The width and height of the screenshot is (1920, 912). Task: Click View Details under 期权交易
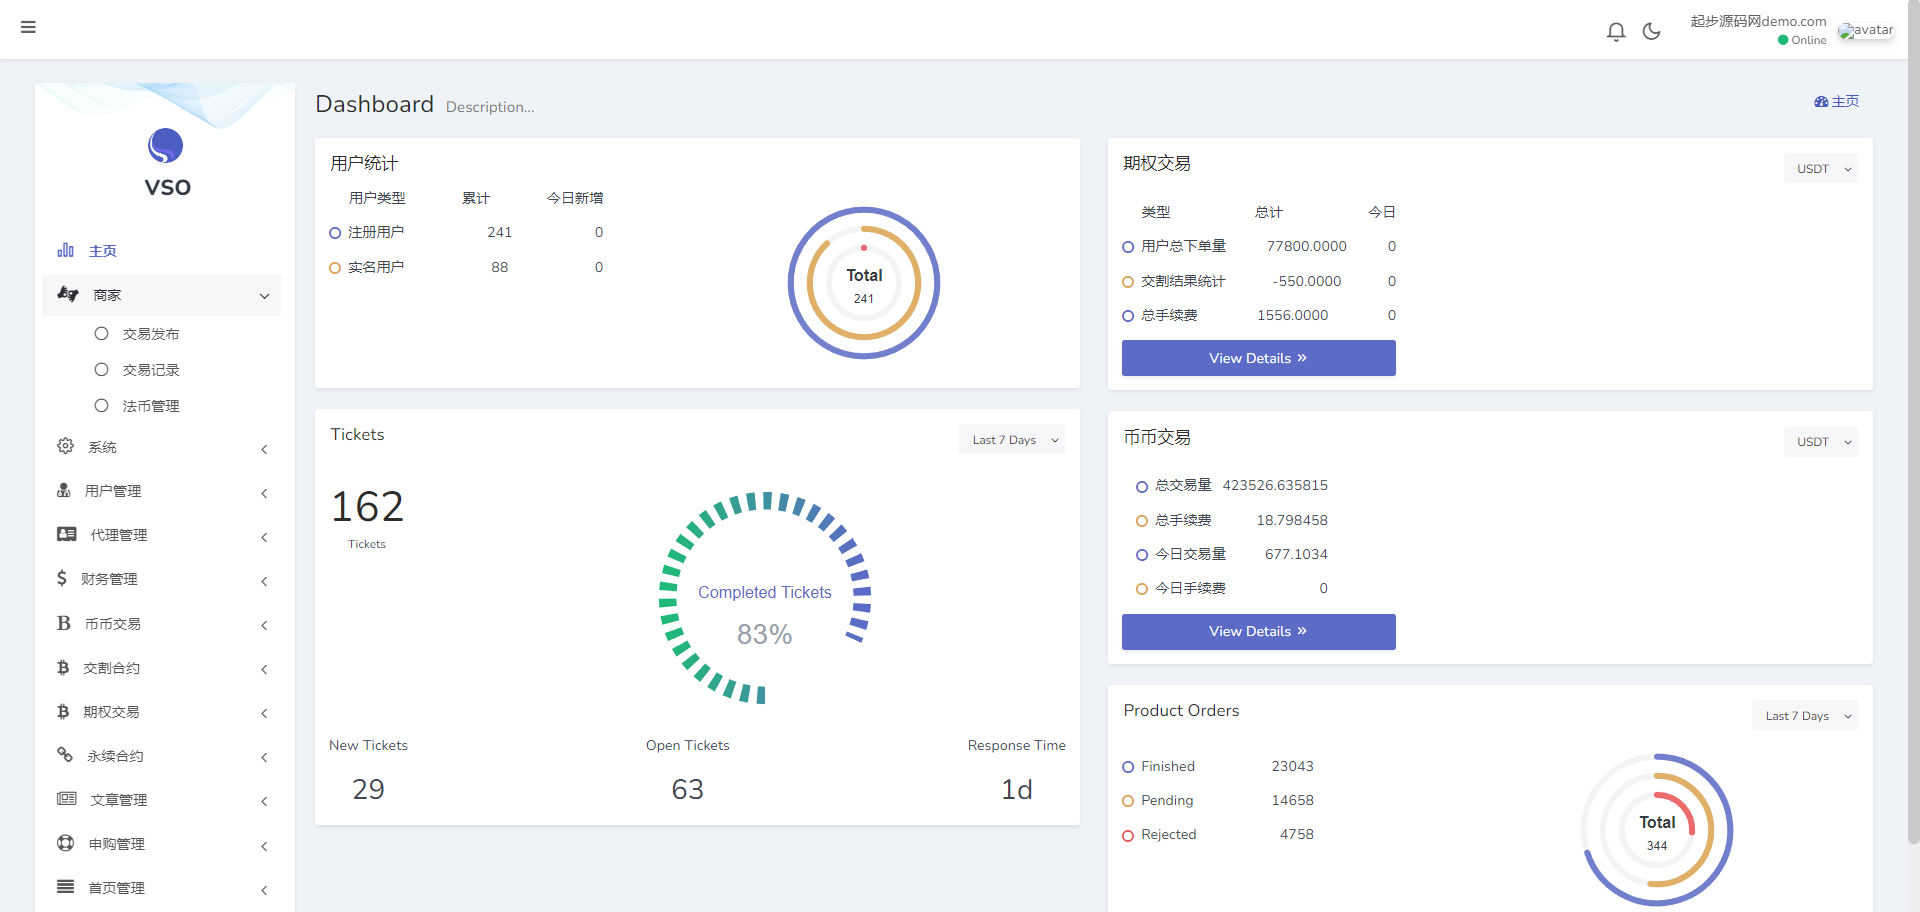[x=1258, y=358]
